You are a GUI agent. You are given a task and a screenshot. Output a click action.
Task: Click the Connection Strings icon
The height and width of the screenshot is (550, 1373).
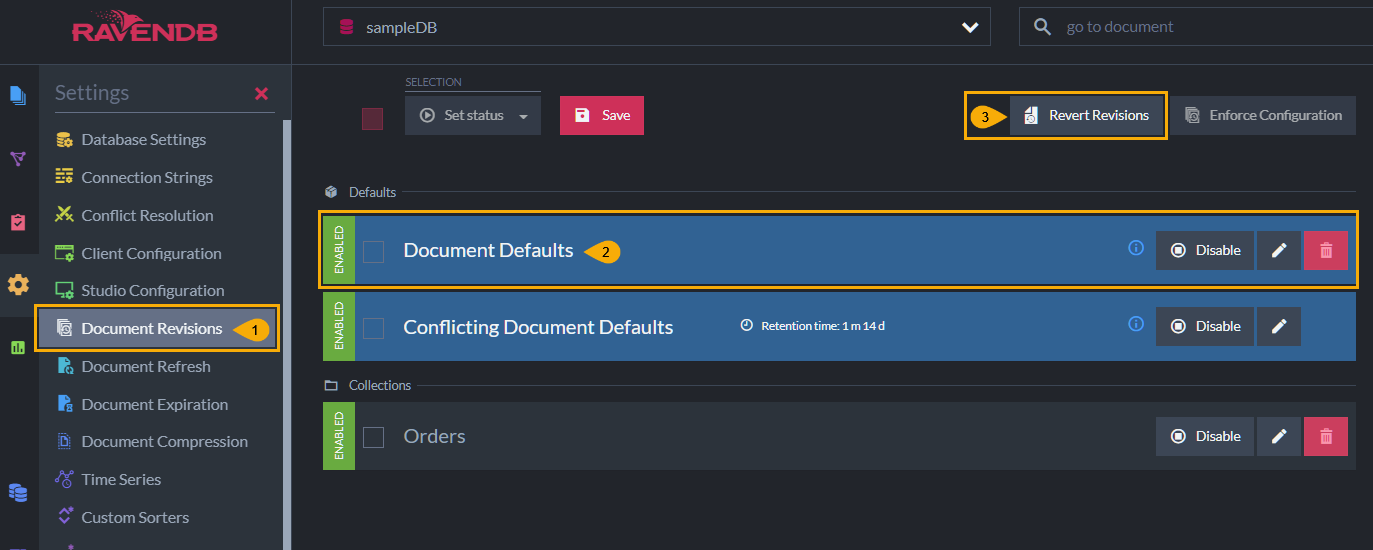click(64, 177)
